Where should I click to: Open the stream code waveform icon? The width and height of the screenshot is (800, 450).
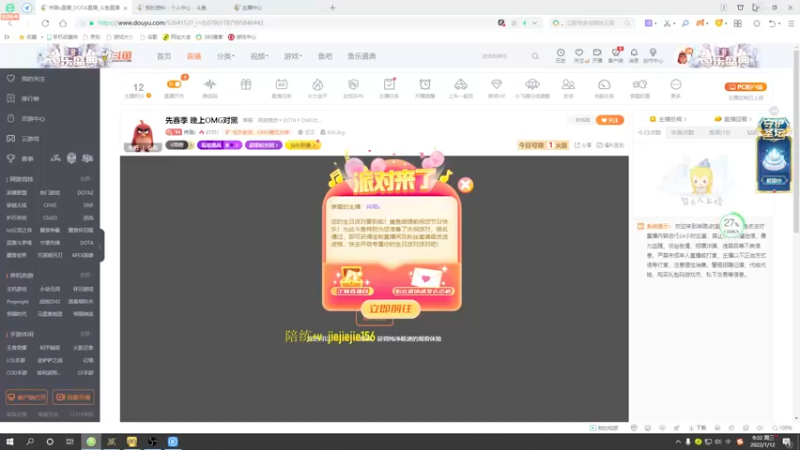point(210,84)
